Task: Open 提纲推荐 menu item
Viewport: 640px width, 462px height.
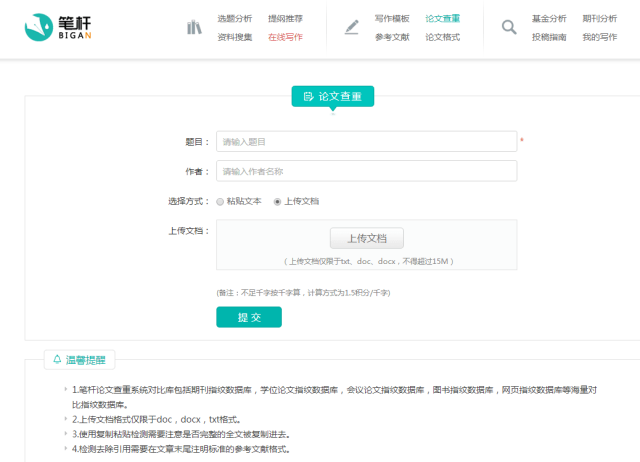Action: (285, 18)
